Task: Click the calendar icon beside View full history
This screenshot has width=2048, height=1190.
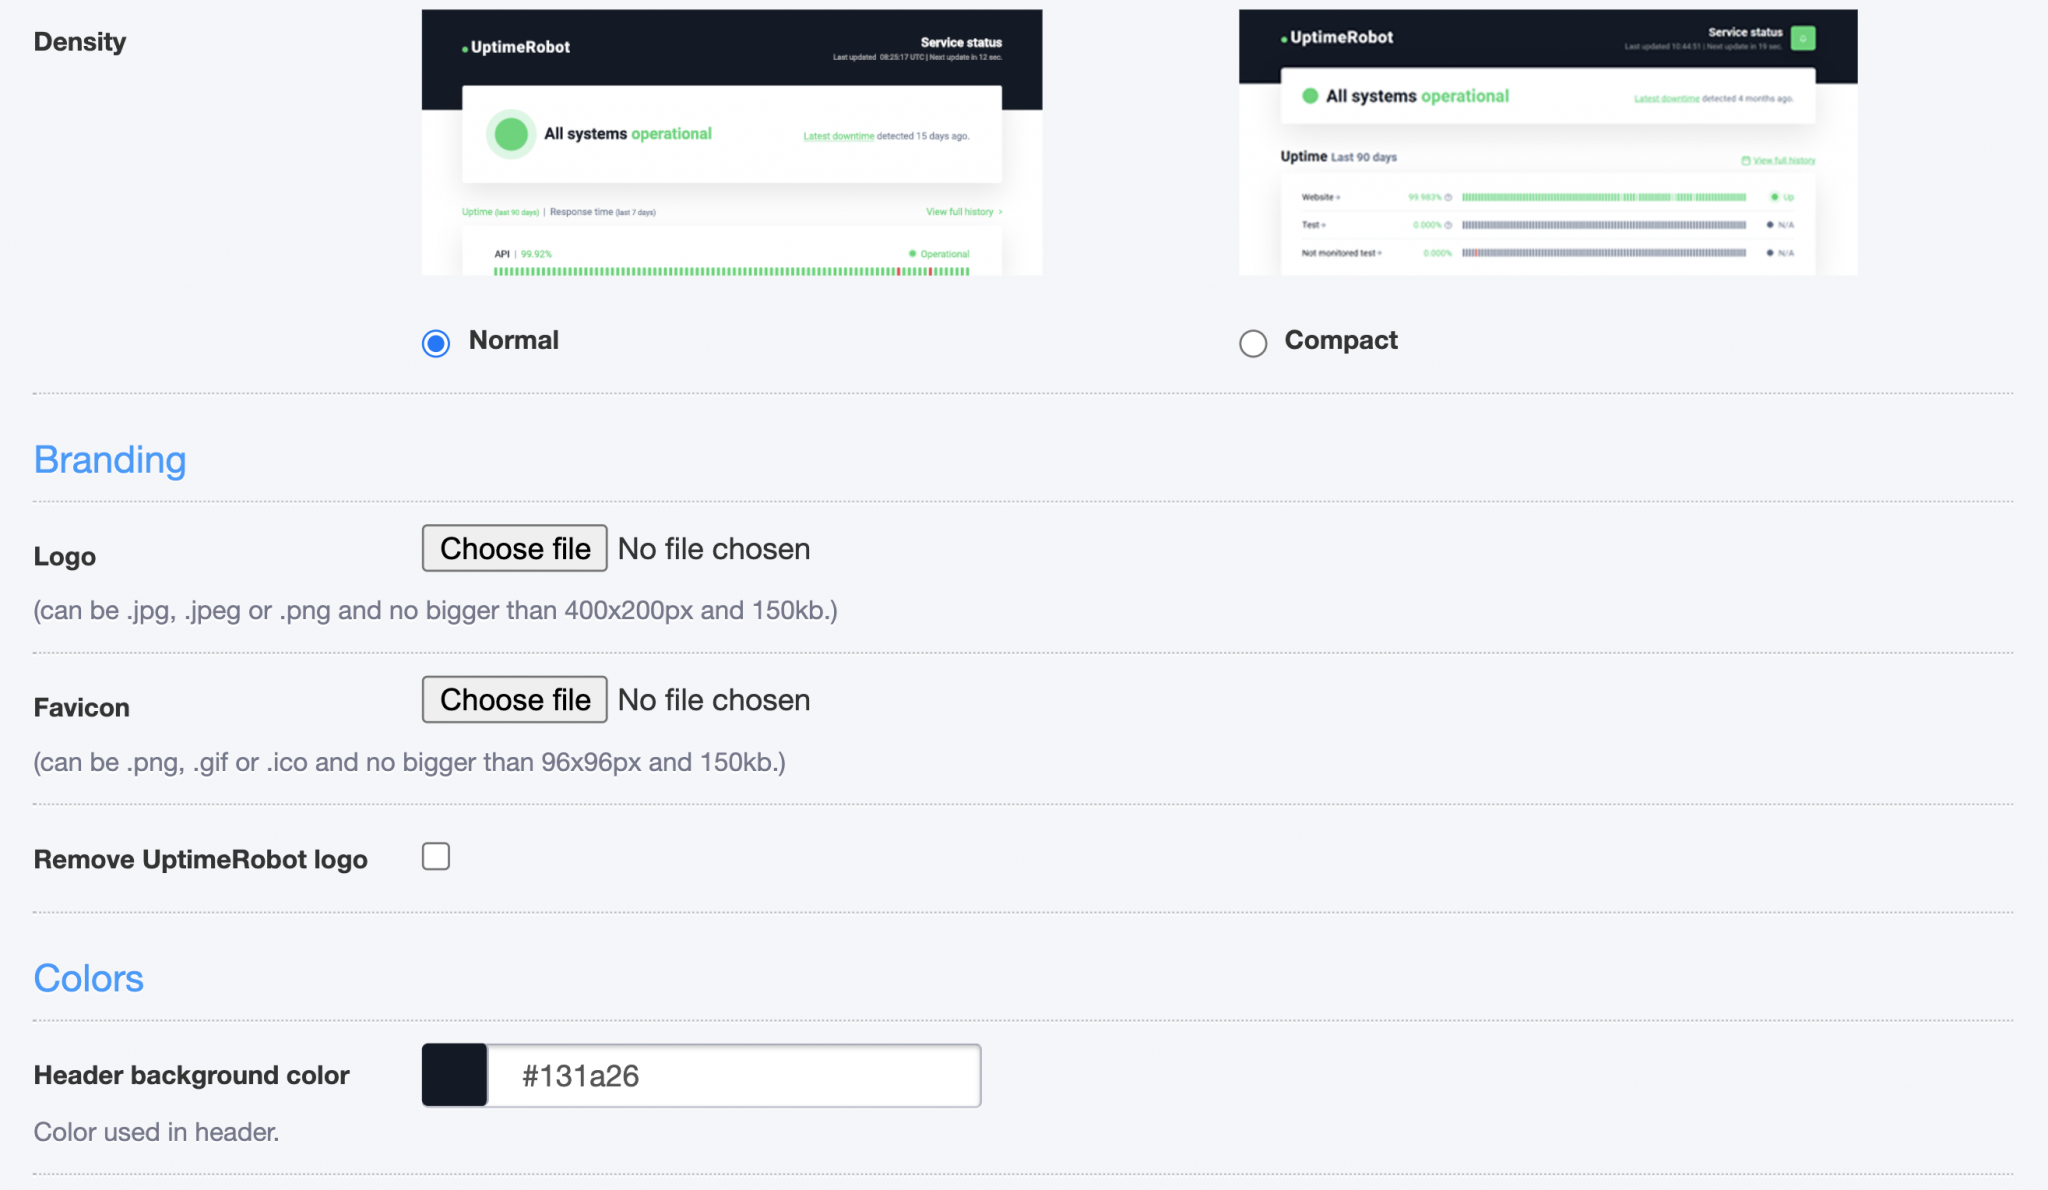Action: 1746,160
